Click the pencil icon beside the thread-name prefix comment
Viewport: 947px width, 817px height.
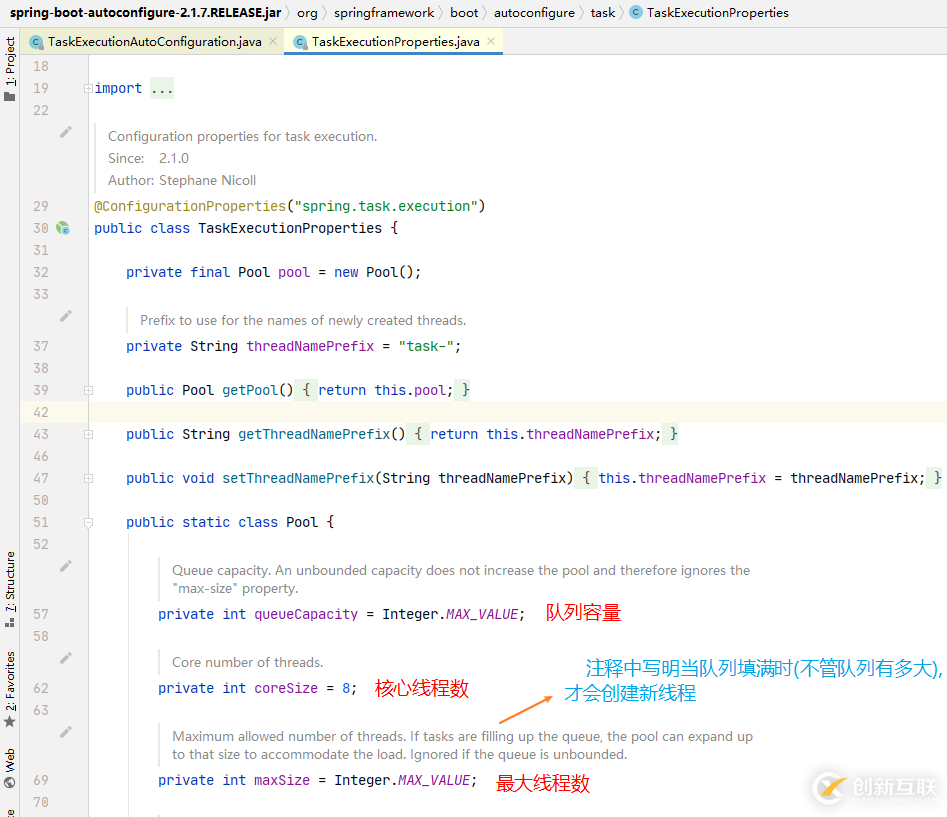(x=66, y=316)
